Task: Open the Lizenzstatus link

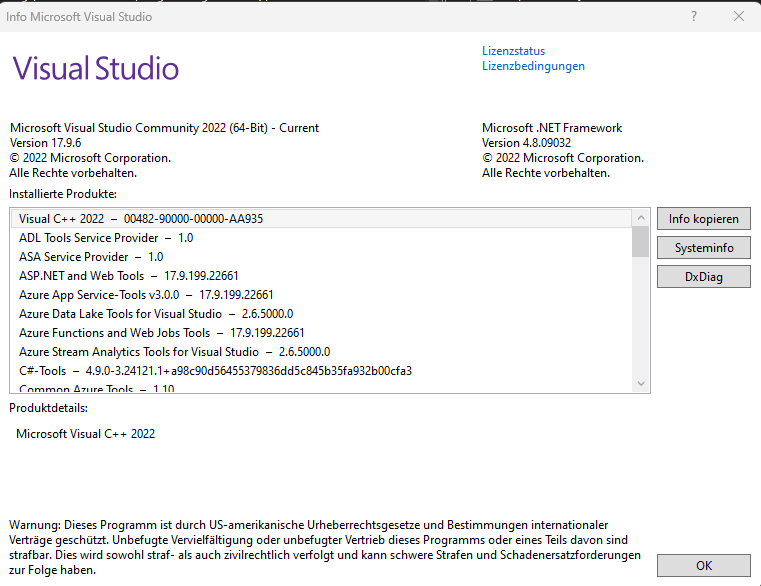Action: coord(513,51)
